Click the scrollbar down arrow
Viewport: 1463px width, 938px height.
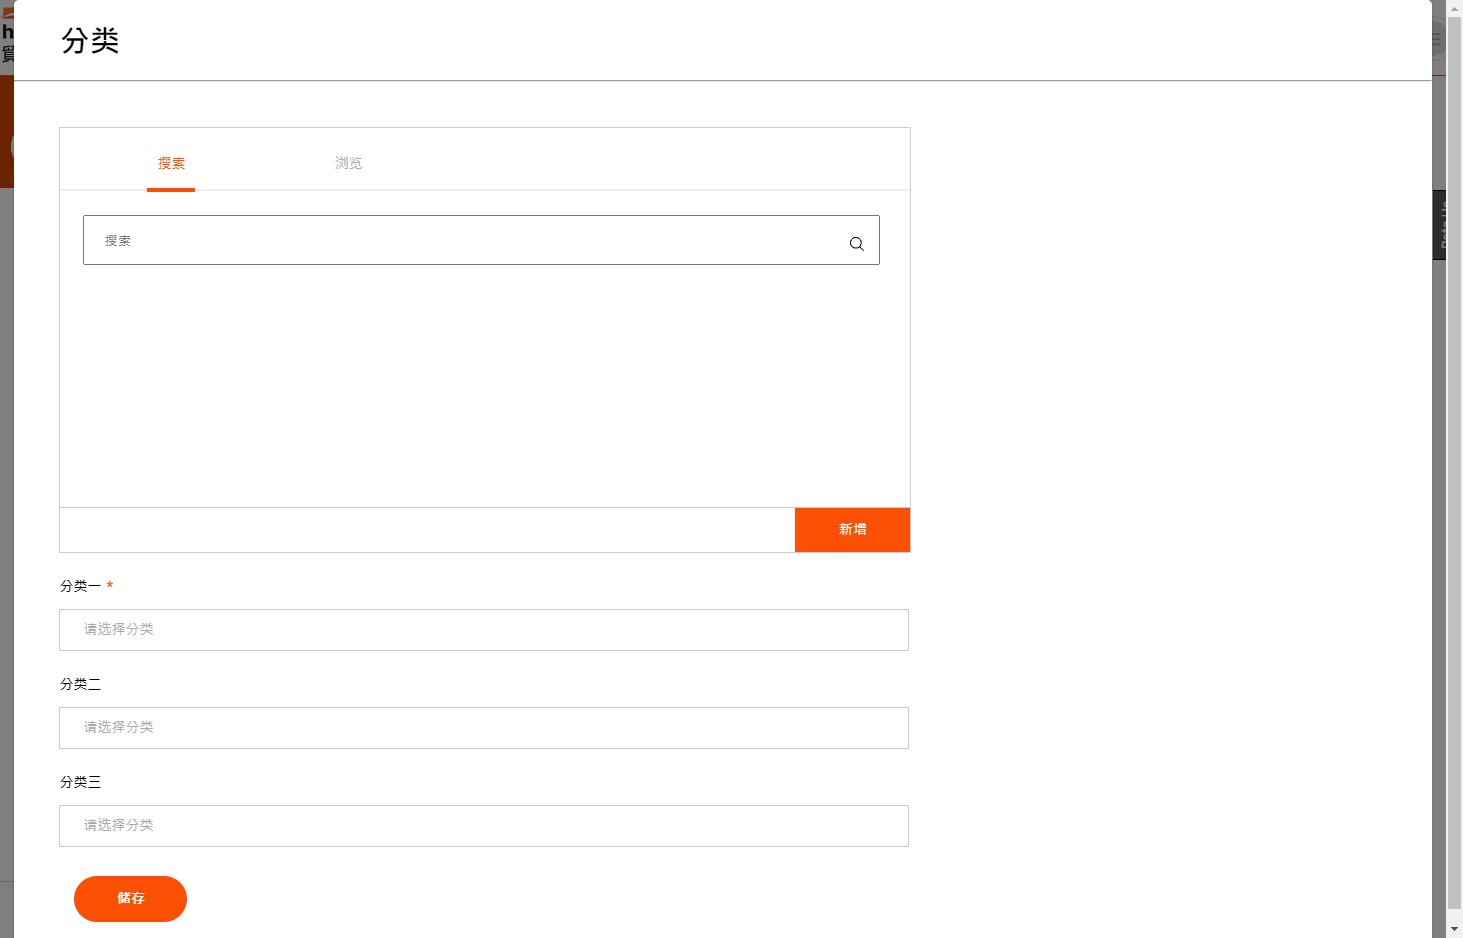[1454, 929]
